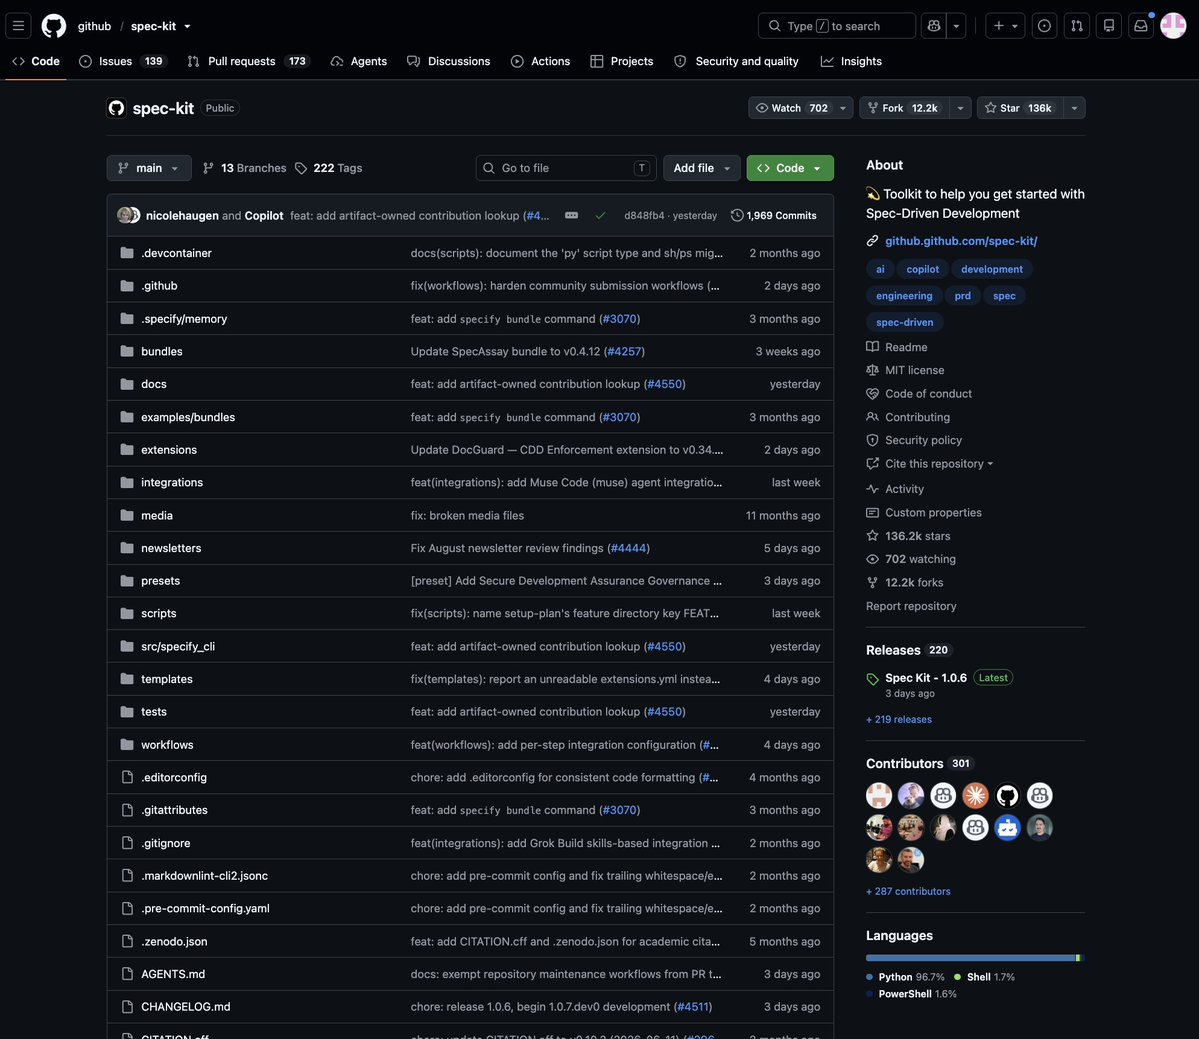Open the Readme link in About
The image size is (1199, 1039).
pos(897,347)
